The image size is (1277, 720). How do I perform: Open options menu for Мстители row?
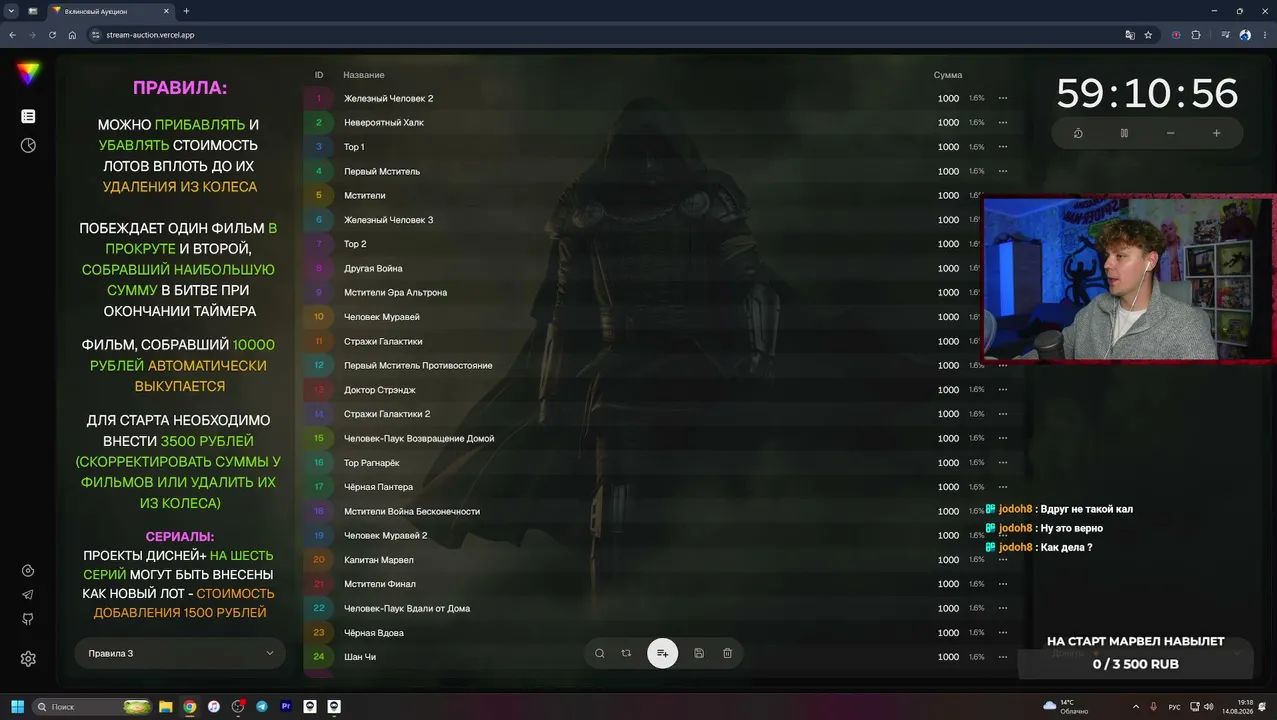tap(1003, 196)
